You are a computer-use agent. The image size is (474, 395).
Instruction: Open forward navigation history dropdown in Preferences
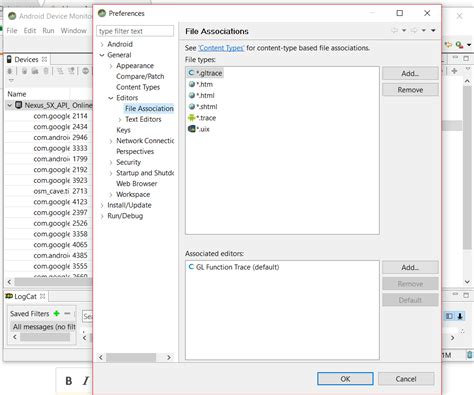(x=423, y=31)
